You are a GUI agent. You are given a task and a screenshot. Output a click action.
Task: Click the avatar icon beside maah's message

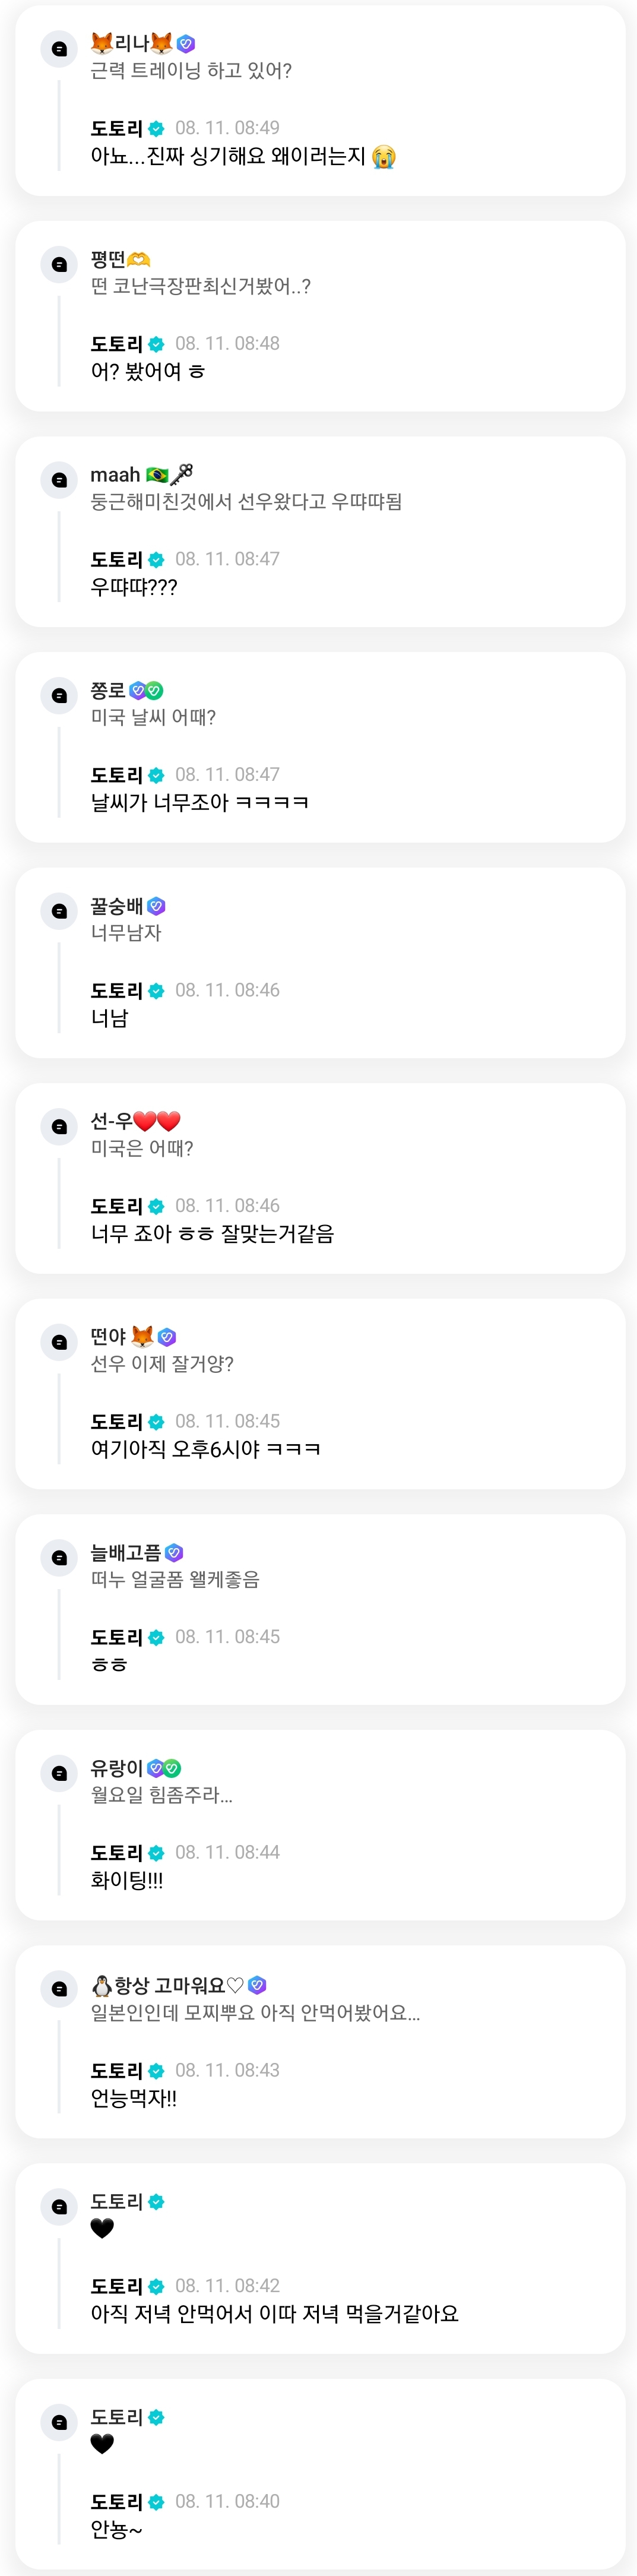pos(59,480)
